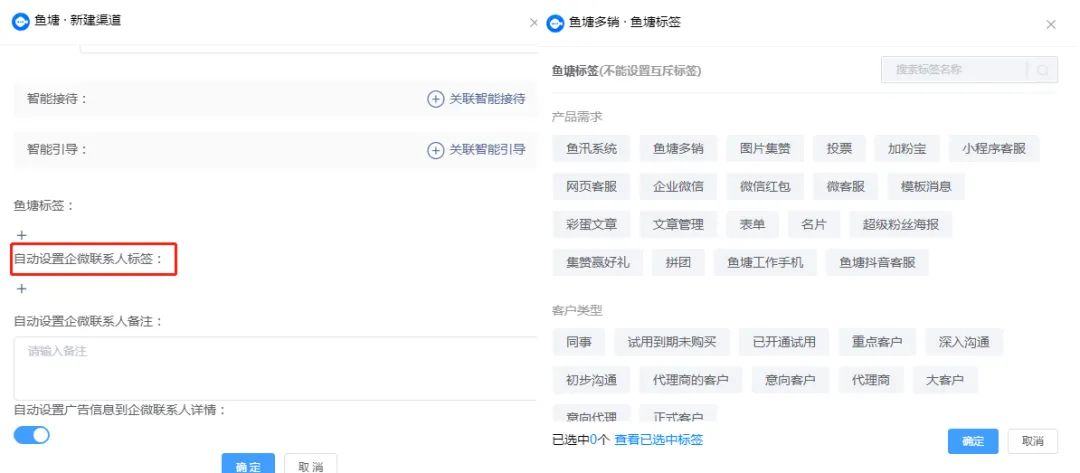This screenshot has height=473, width=1080.
Task: Select the 鱼塘抖音客服 tag
Action: tap(878, 263)
